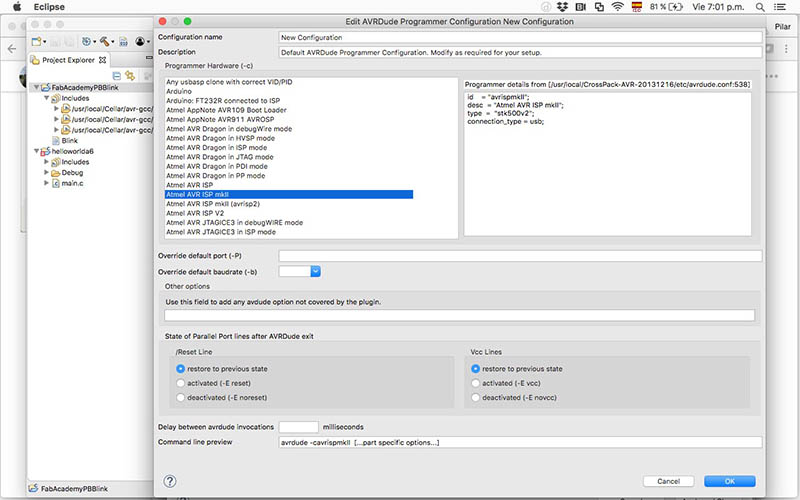
Task: Collapse Includes under FabAcademyPBBlink
Action: 46,98
